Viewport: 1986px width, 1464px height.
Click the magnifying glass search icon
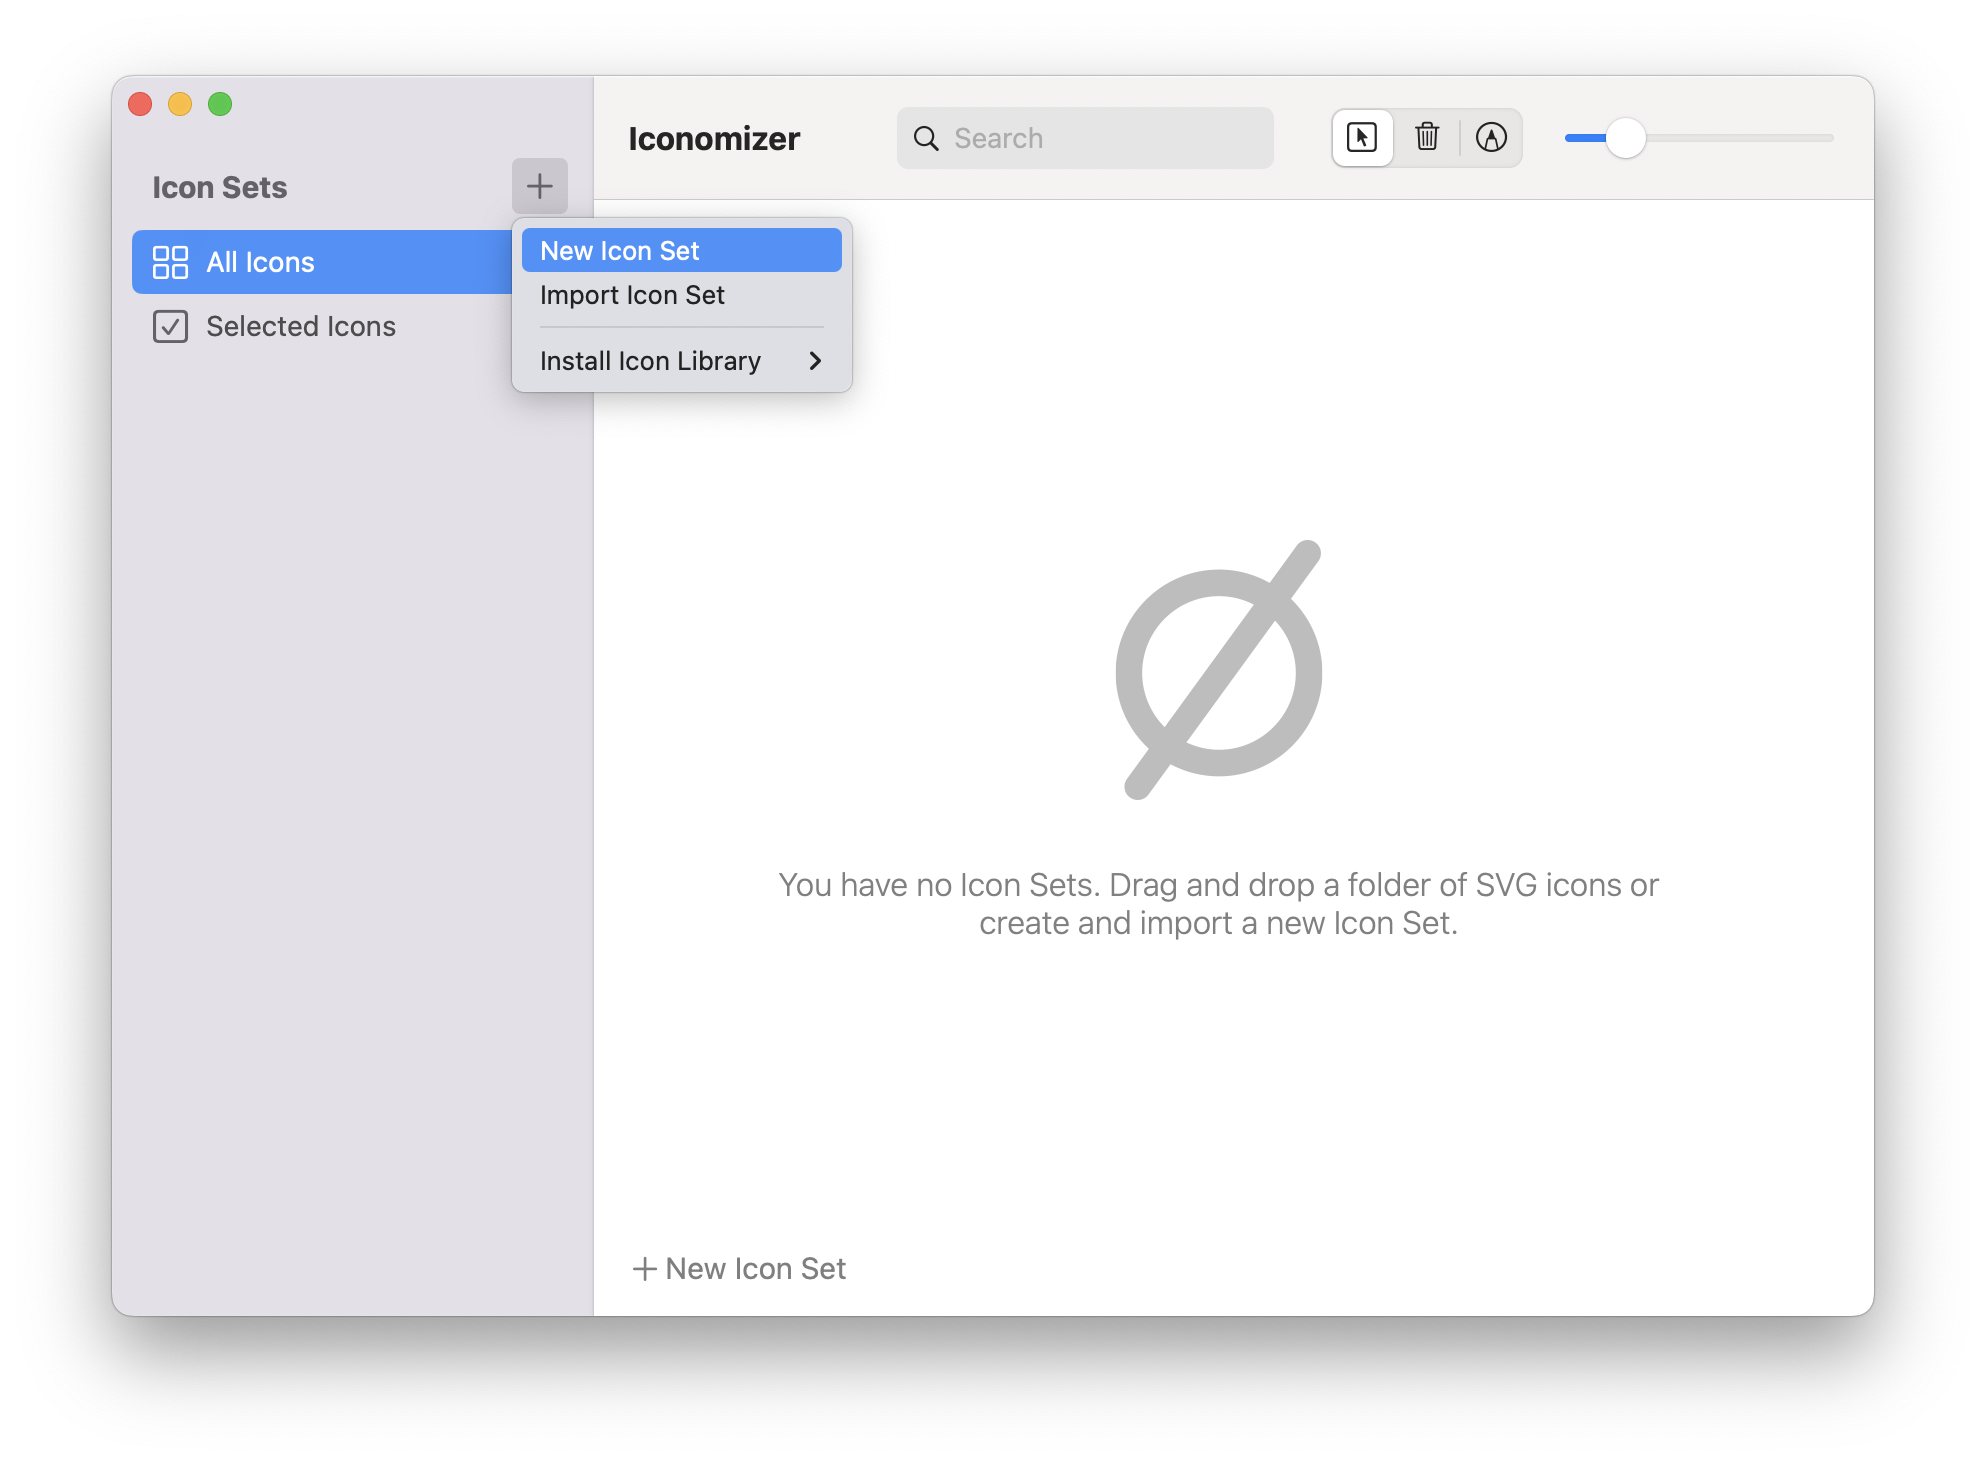[926, 138]
